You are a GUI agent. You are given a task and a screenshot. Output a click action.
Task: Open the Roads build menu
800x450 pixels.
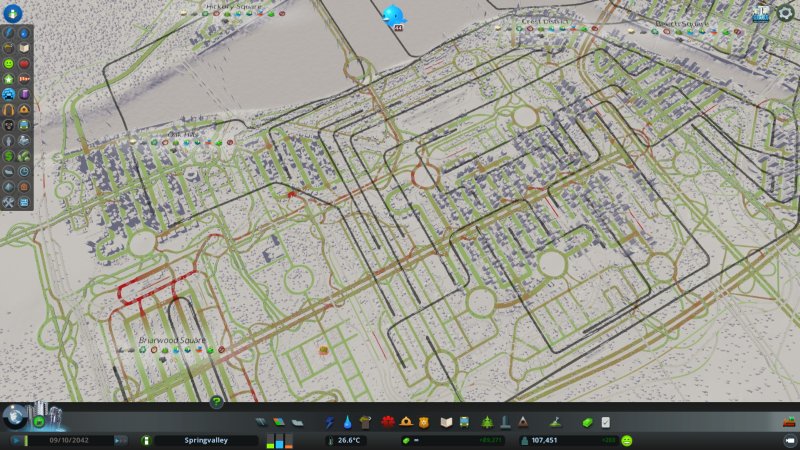261,422
